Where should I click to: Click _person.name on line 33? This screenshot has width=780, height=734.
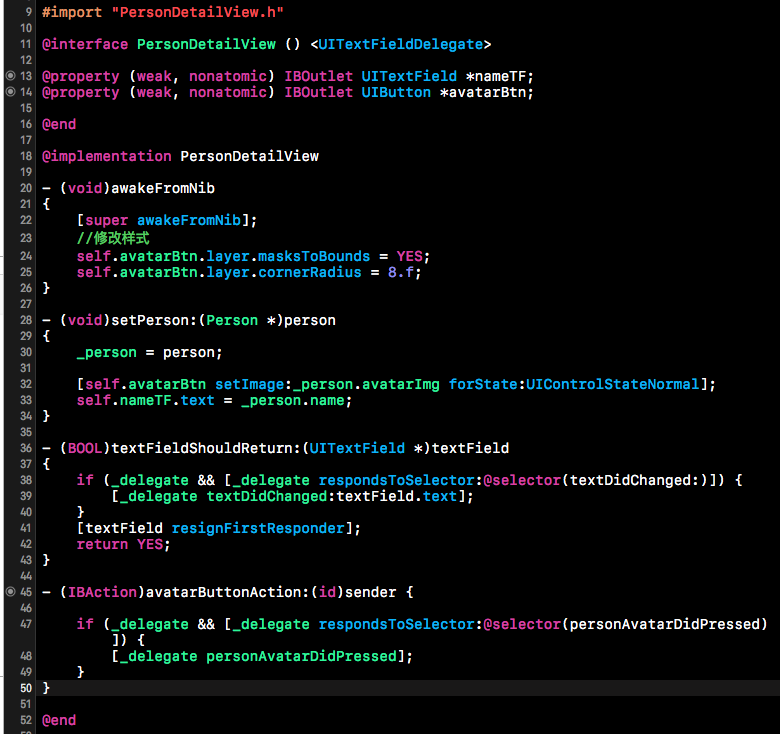coord(292,400)
